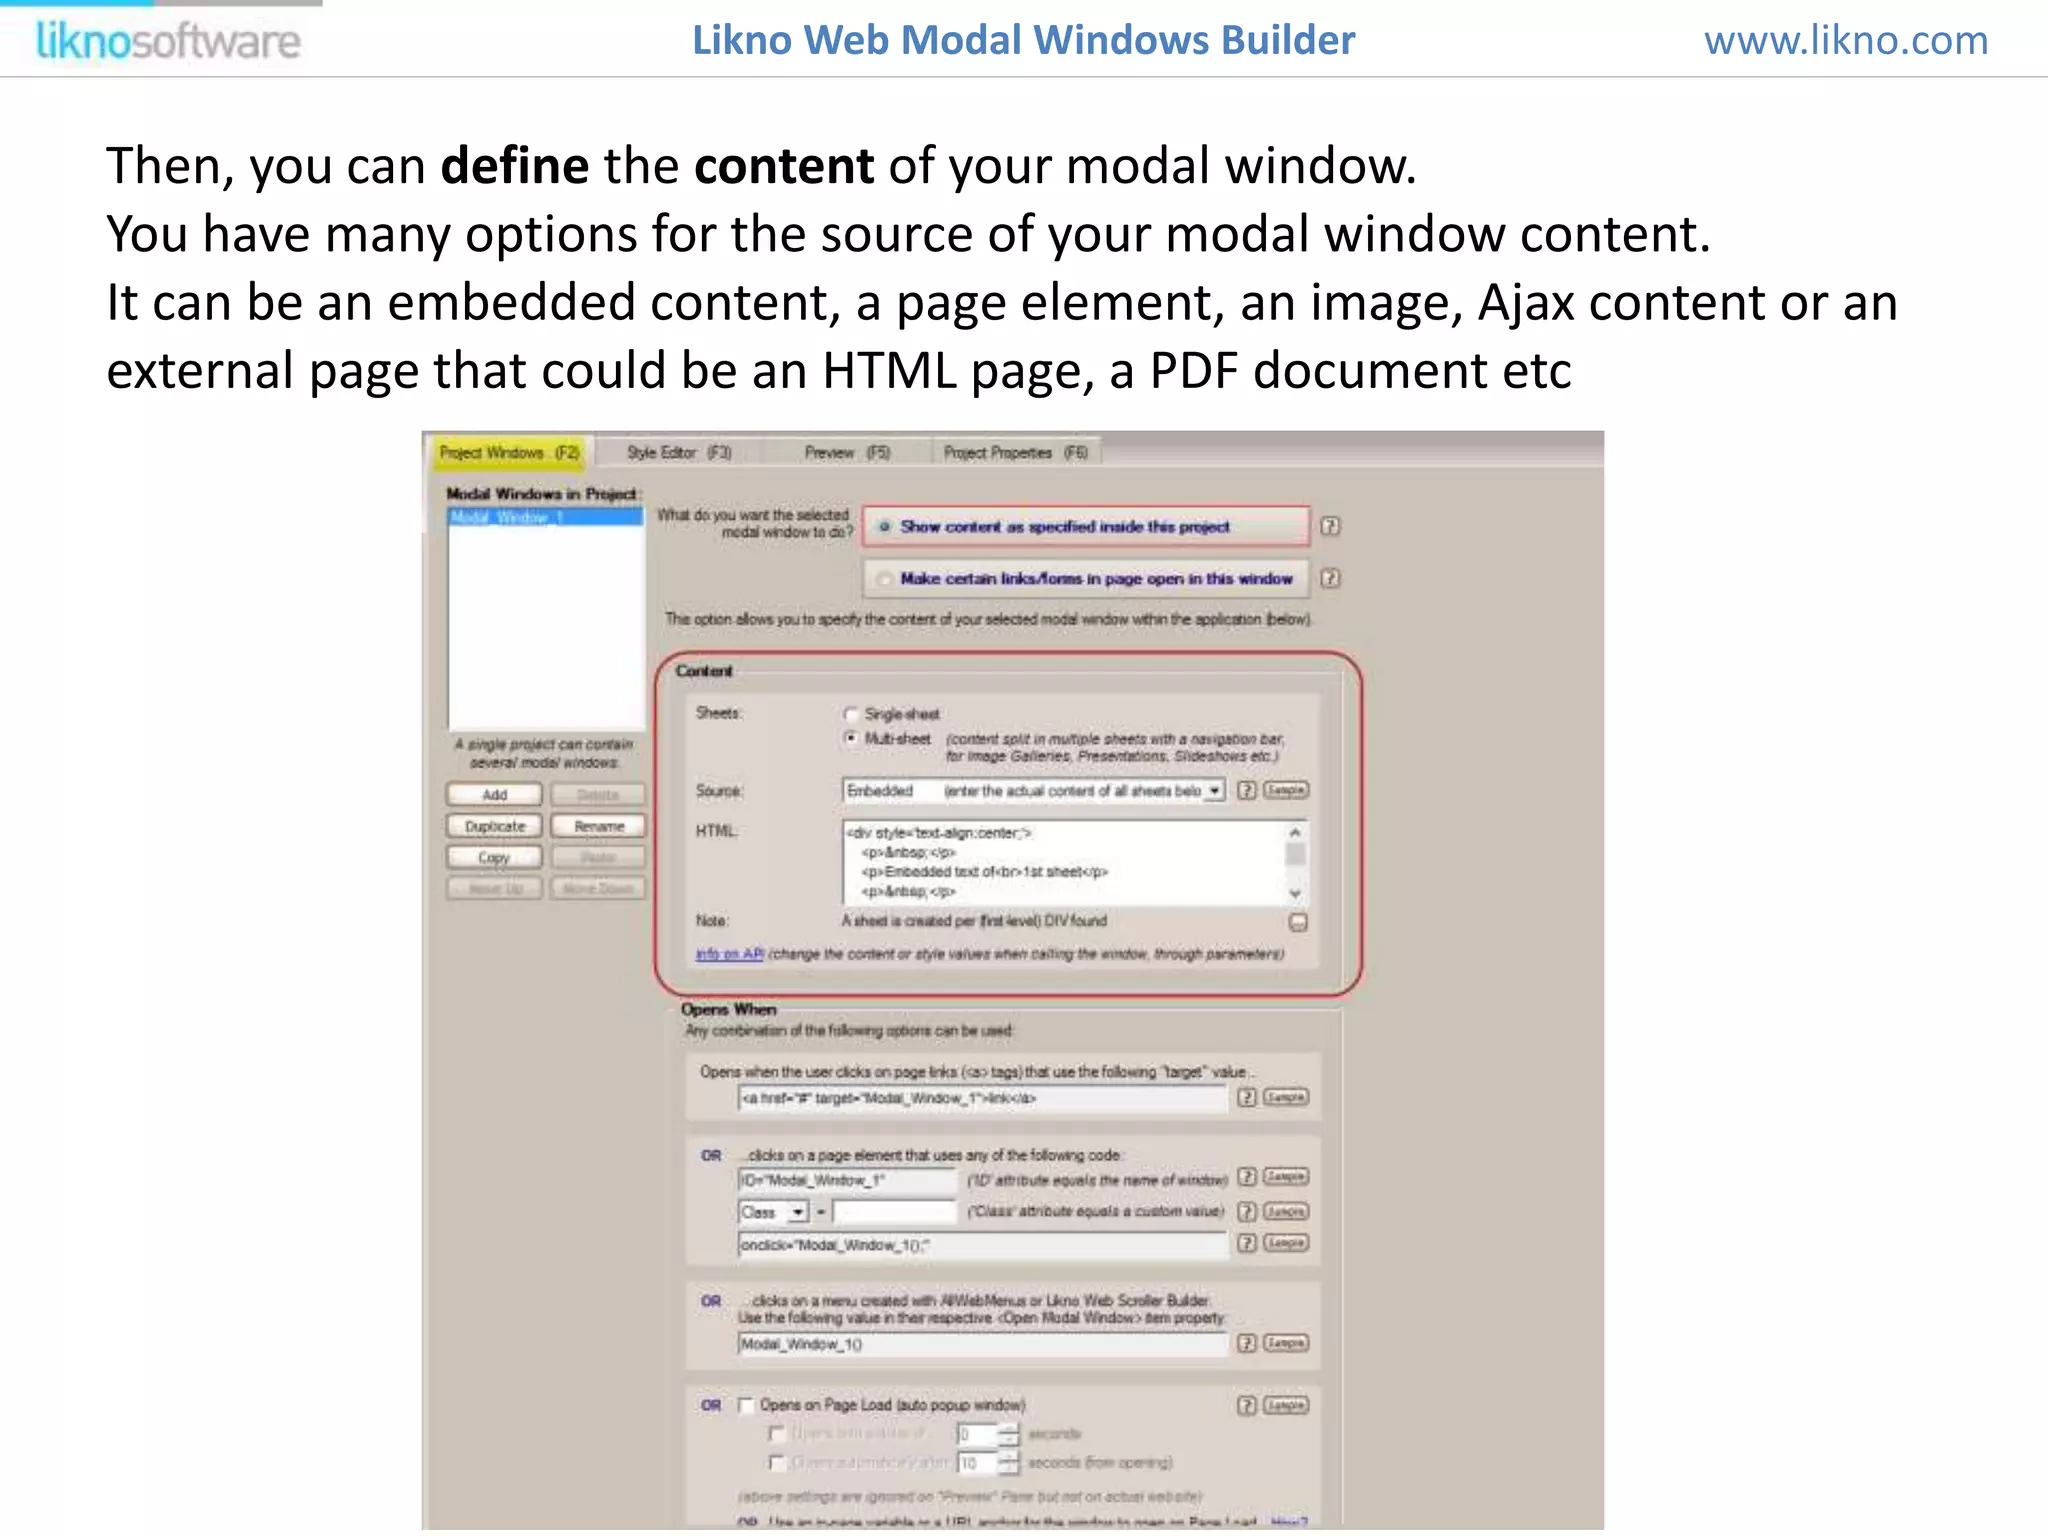The height and width of the screenshot is (1536, 2048).
Task: Click Sample button for ID attribute row
Action: pyautogui.click(x=1286, y=1177)
